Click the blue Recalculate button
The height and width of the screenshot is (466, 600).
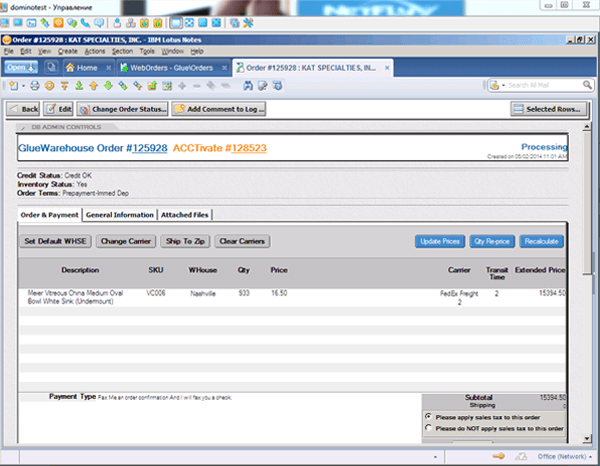541,241
